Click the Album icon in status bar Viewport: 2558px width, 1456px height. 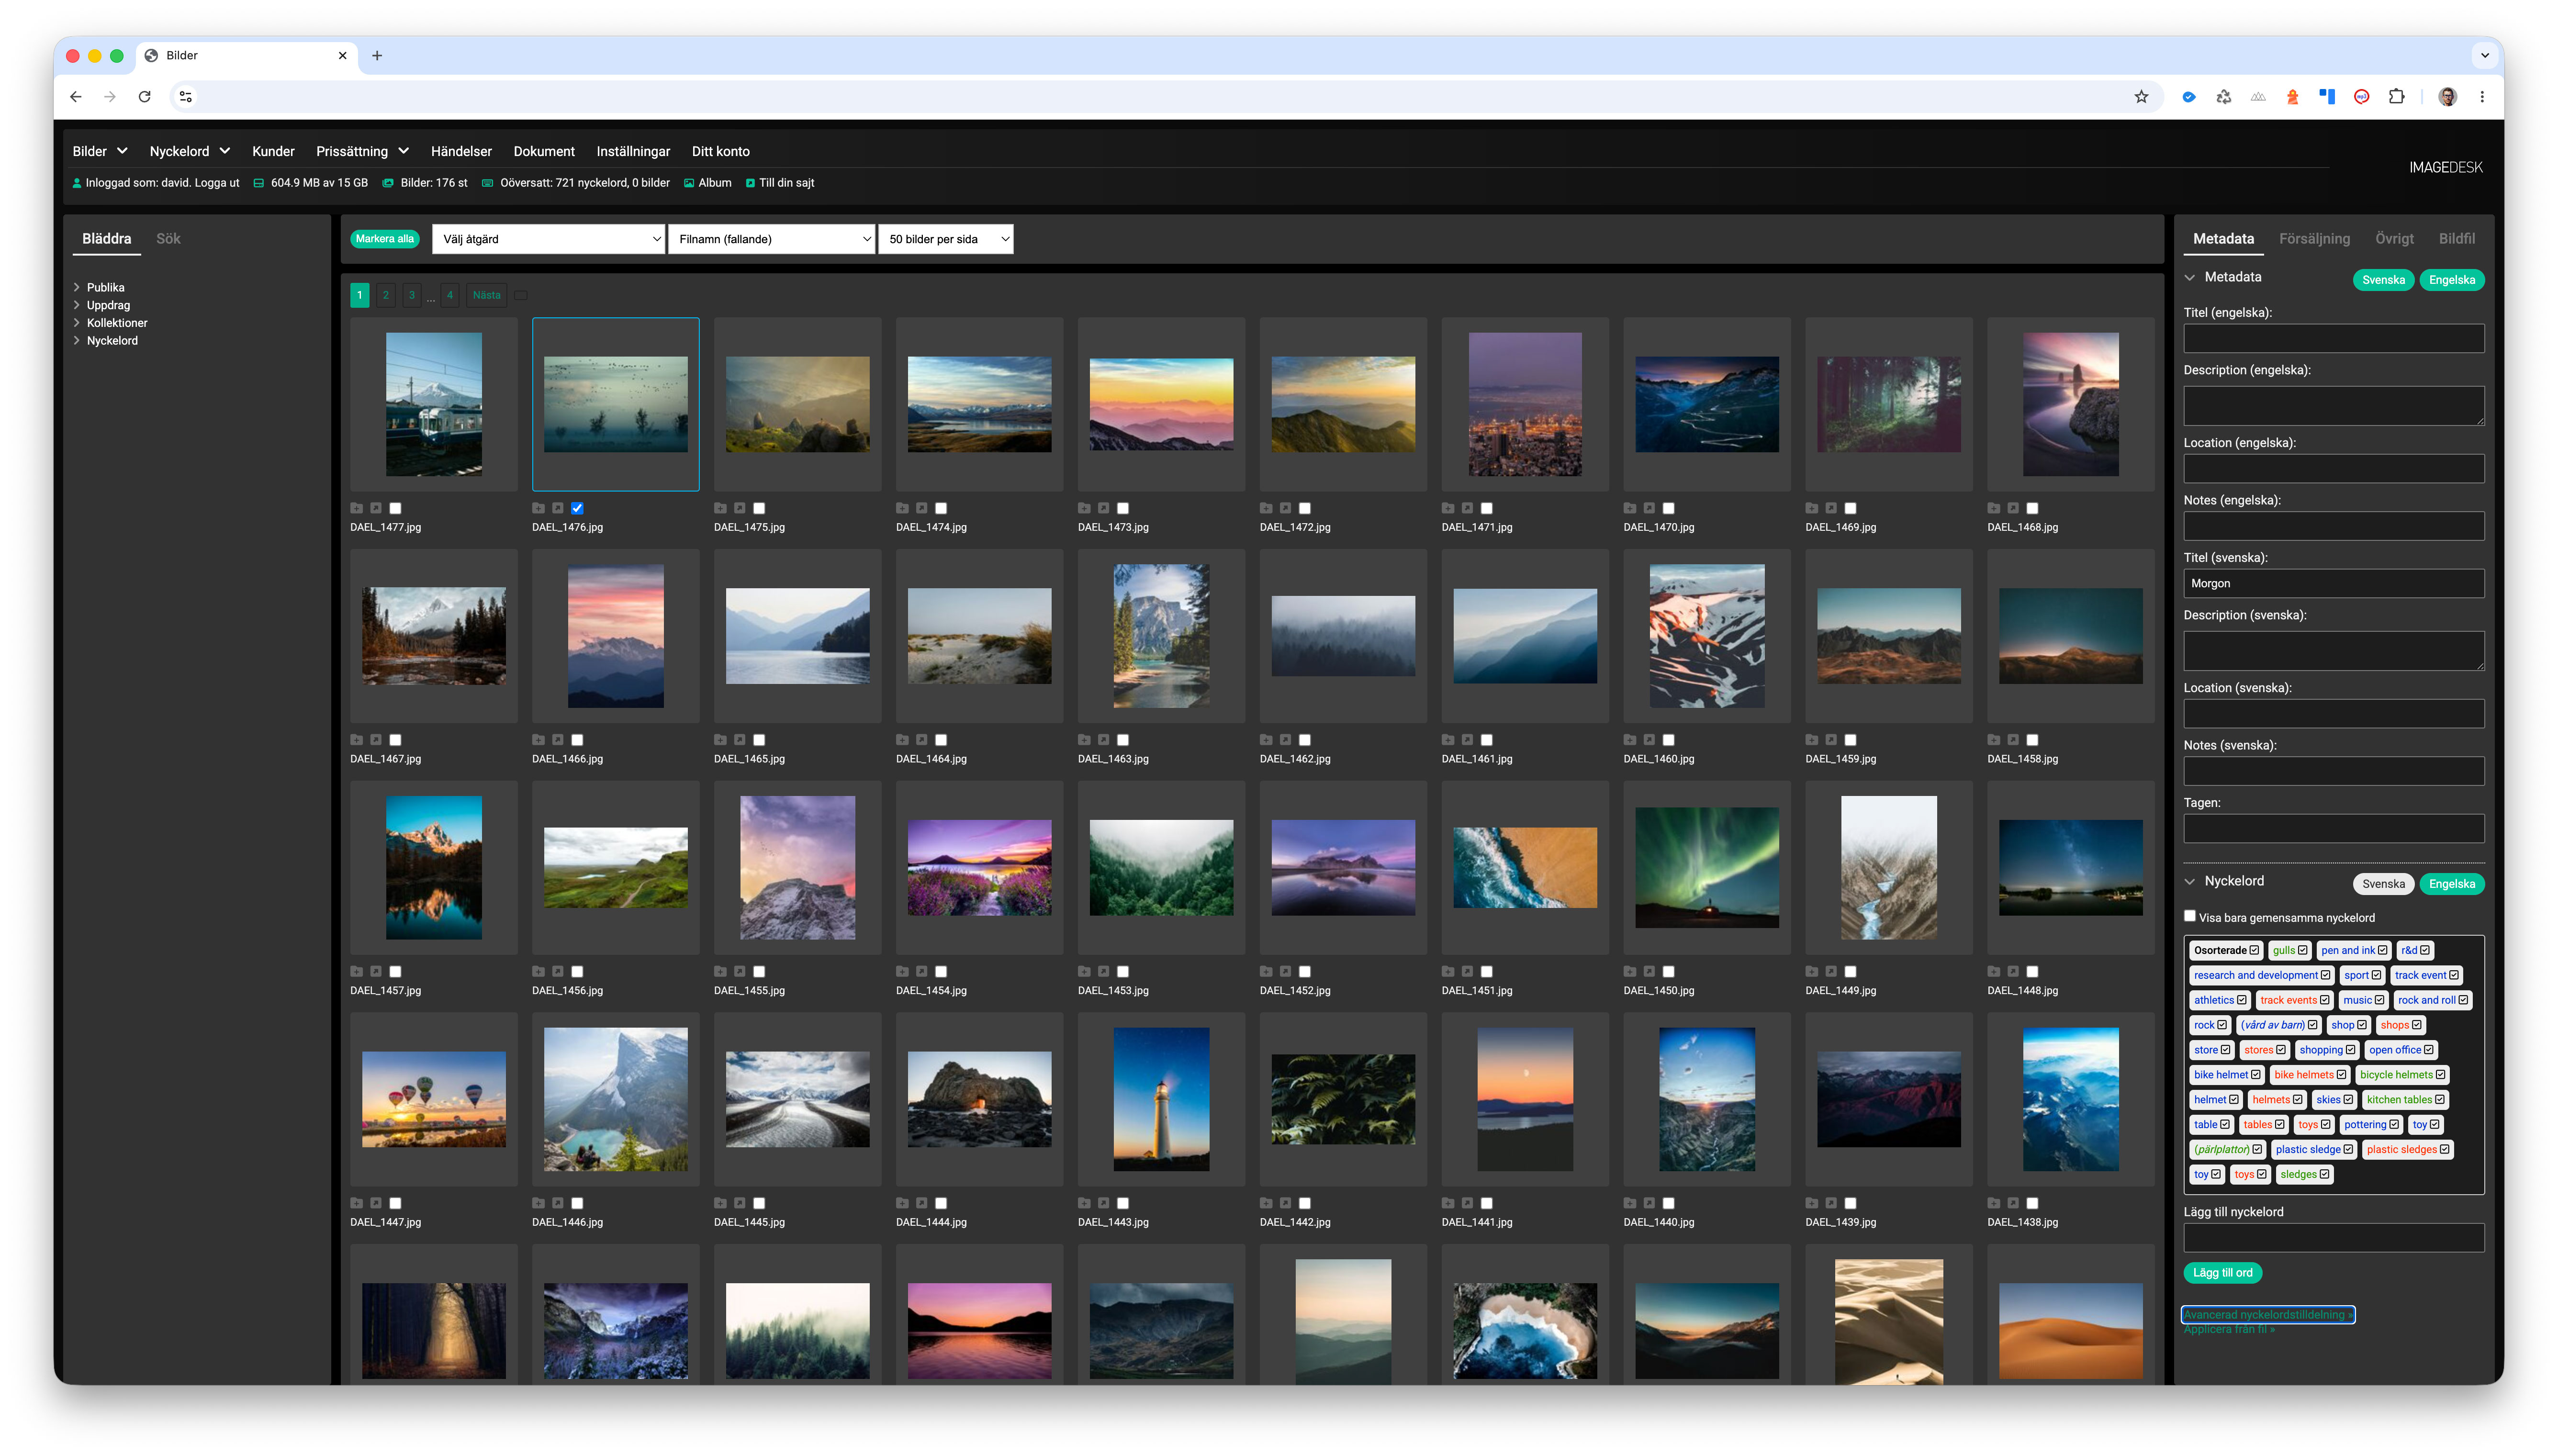click(x=689, y=183)
